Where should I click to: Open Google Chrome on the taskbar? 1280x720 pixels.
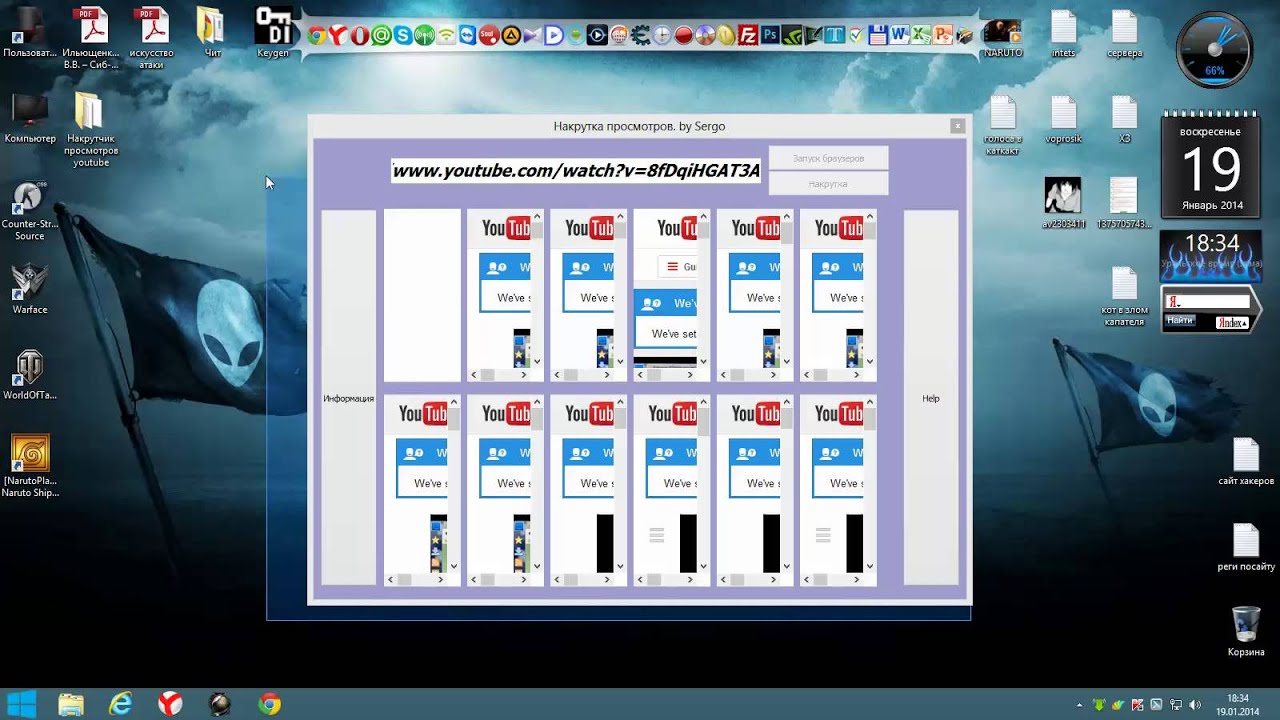[x=269, y=704]
